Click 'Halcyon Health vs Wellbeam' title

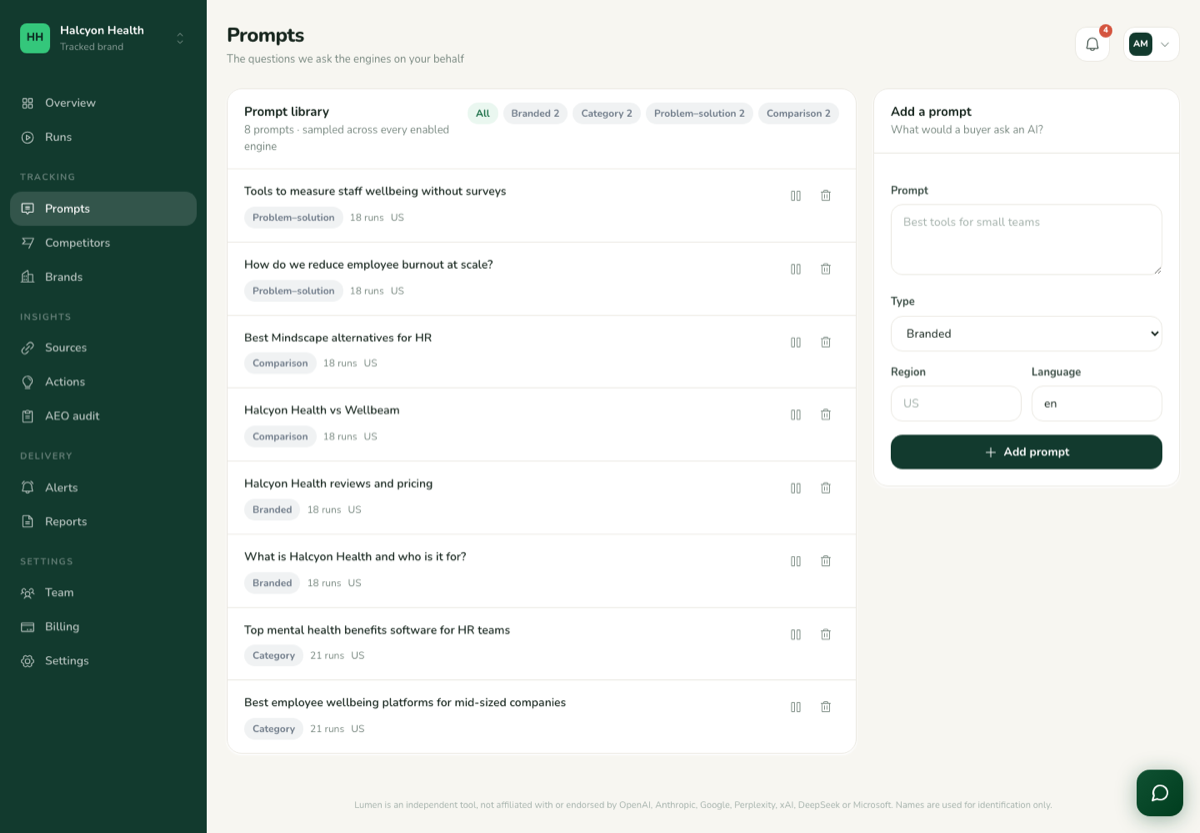pyautogui.click(x=322, y=410)
